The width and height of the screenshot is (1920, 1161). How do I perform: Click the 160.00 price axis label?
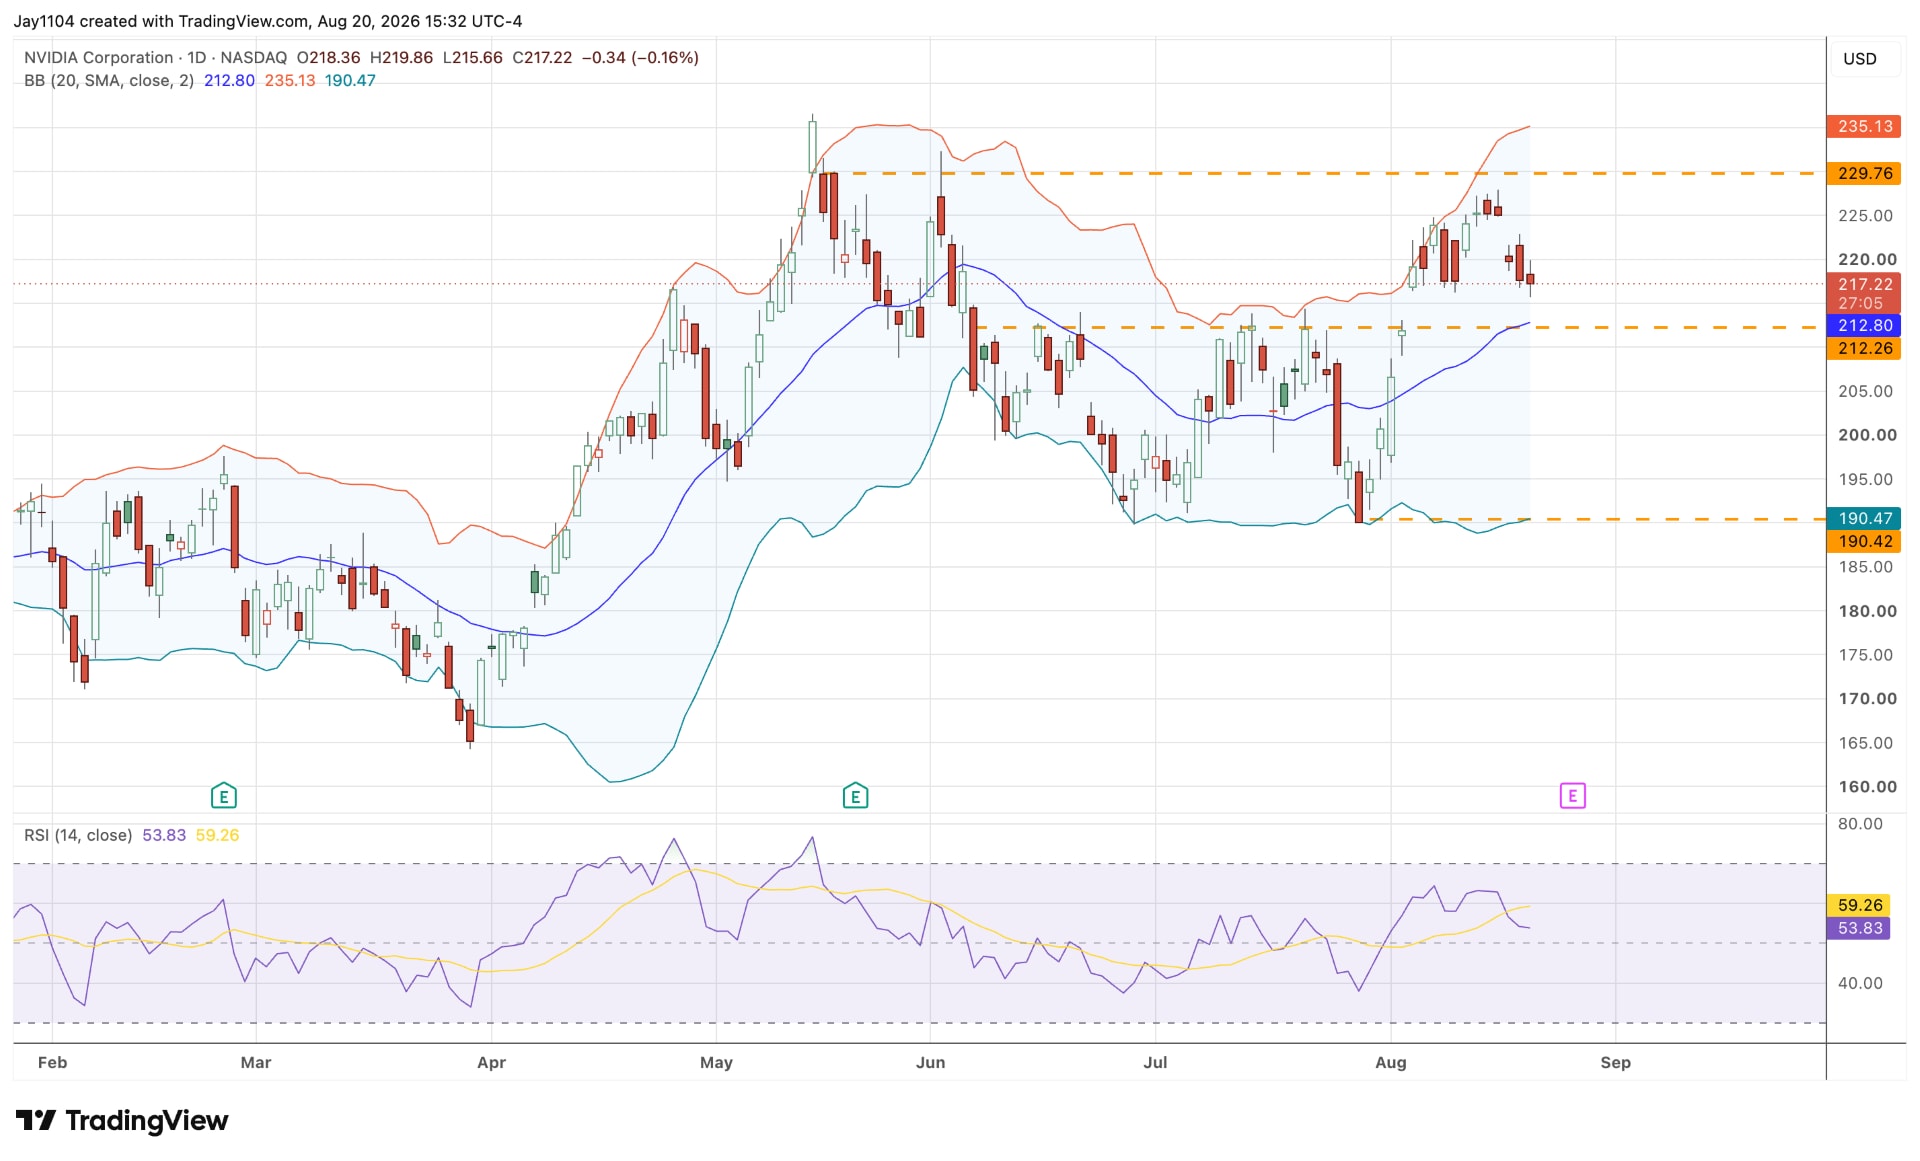coord(1867,787)
